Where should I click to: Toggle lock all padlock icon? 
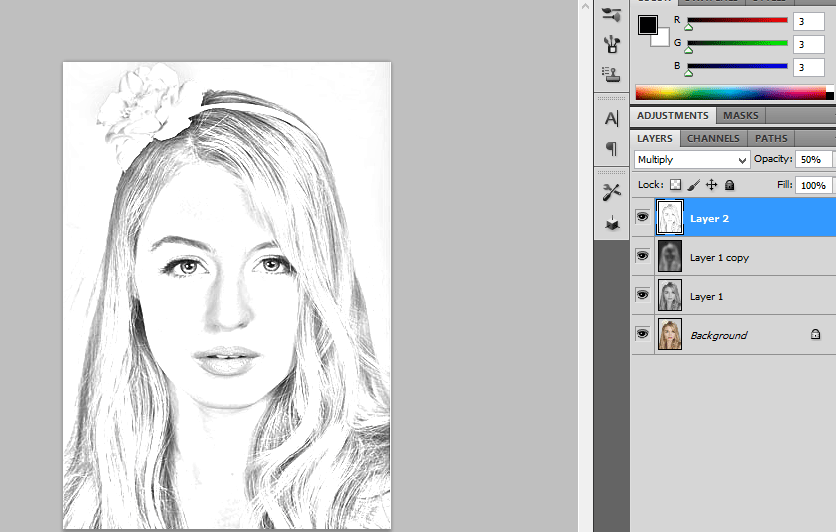(x=729, y=185)
